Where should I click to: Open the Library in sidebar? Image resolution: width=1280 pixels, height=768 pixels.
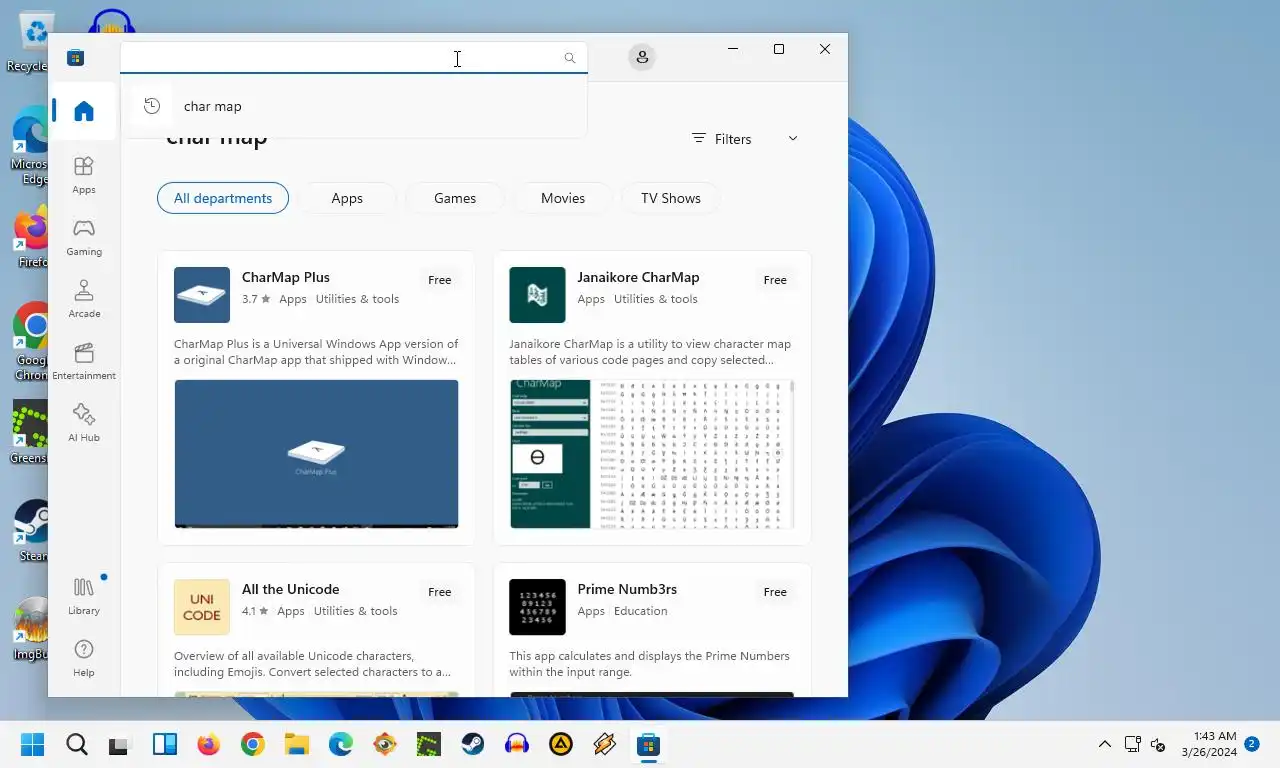[x=84, y=596]
